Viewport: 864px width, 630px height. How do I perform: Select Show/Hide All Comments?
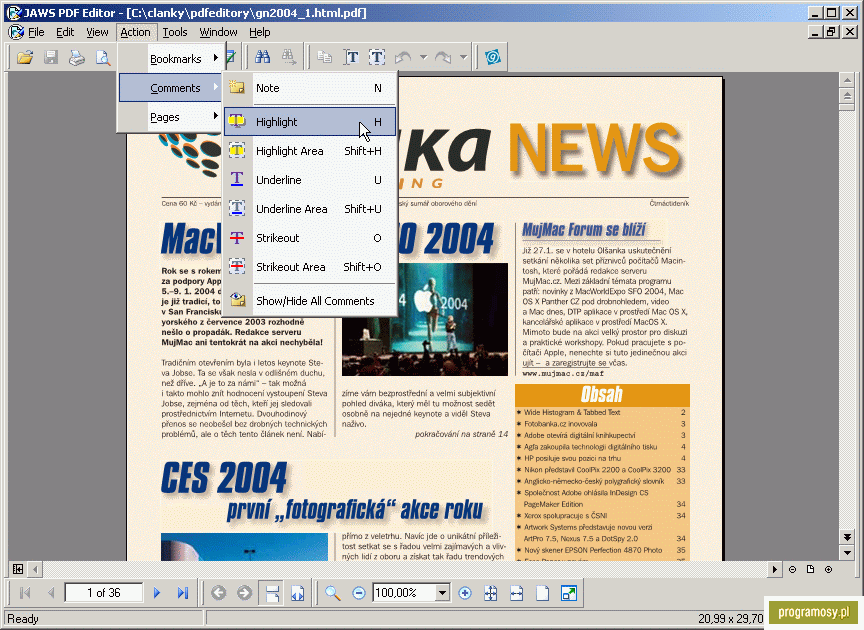pos(310,300)
